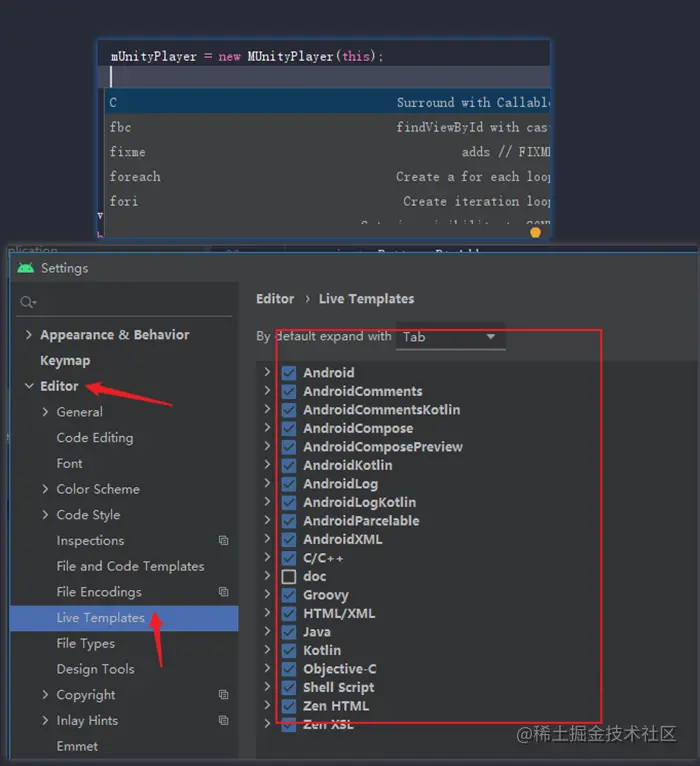Expand Appearance & Behavior section
The height and width of the screenshot is (766, 700).
(29, 335)
